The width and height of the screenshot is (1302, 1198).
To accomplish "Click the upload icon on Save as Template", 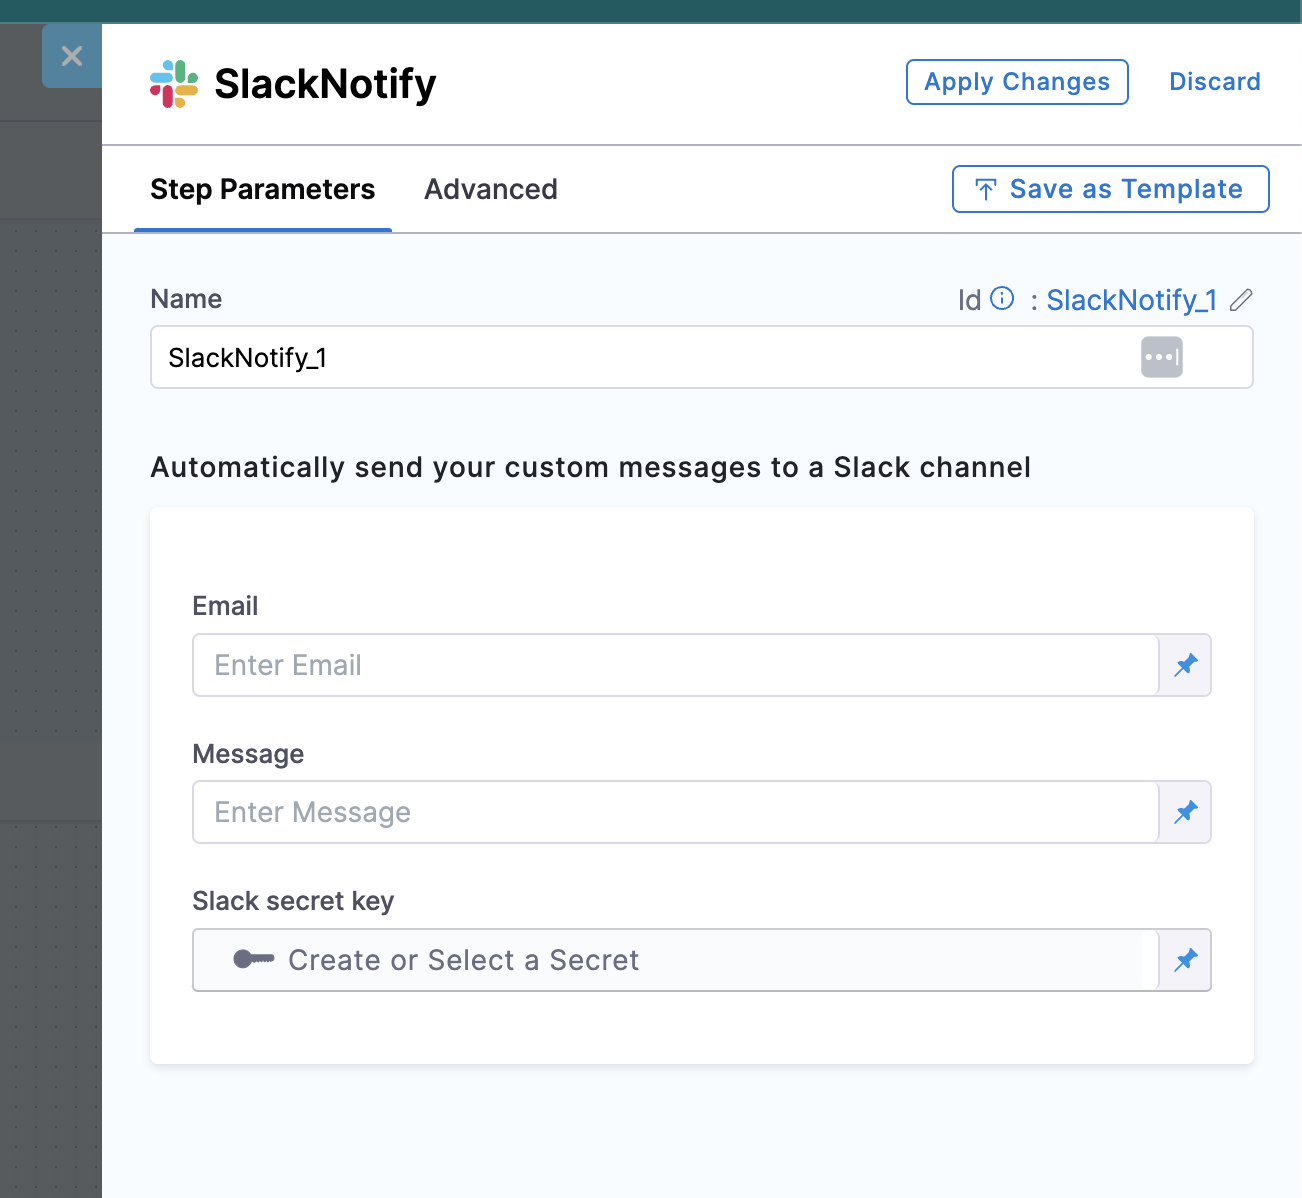I will [x=986, y=189].
